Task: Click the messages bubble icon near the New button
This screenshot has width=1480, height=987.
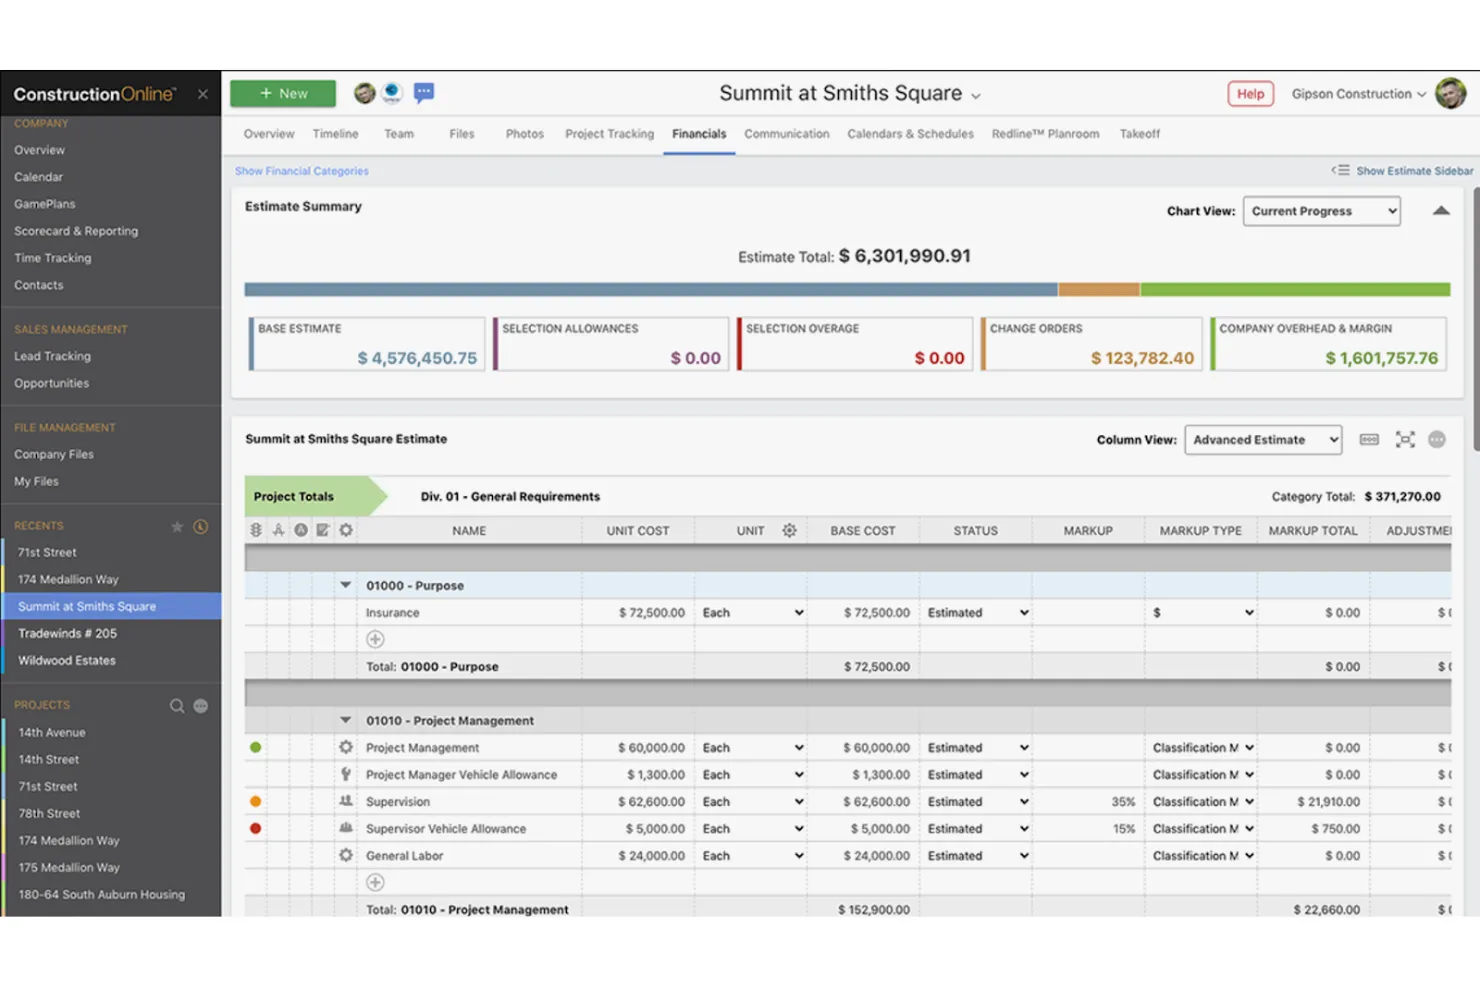Action: pos(424,92)
